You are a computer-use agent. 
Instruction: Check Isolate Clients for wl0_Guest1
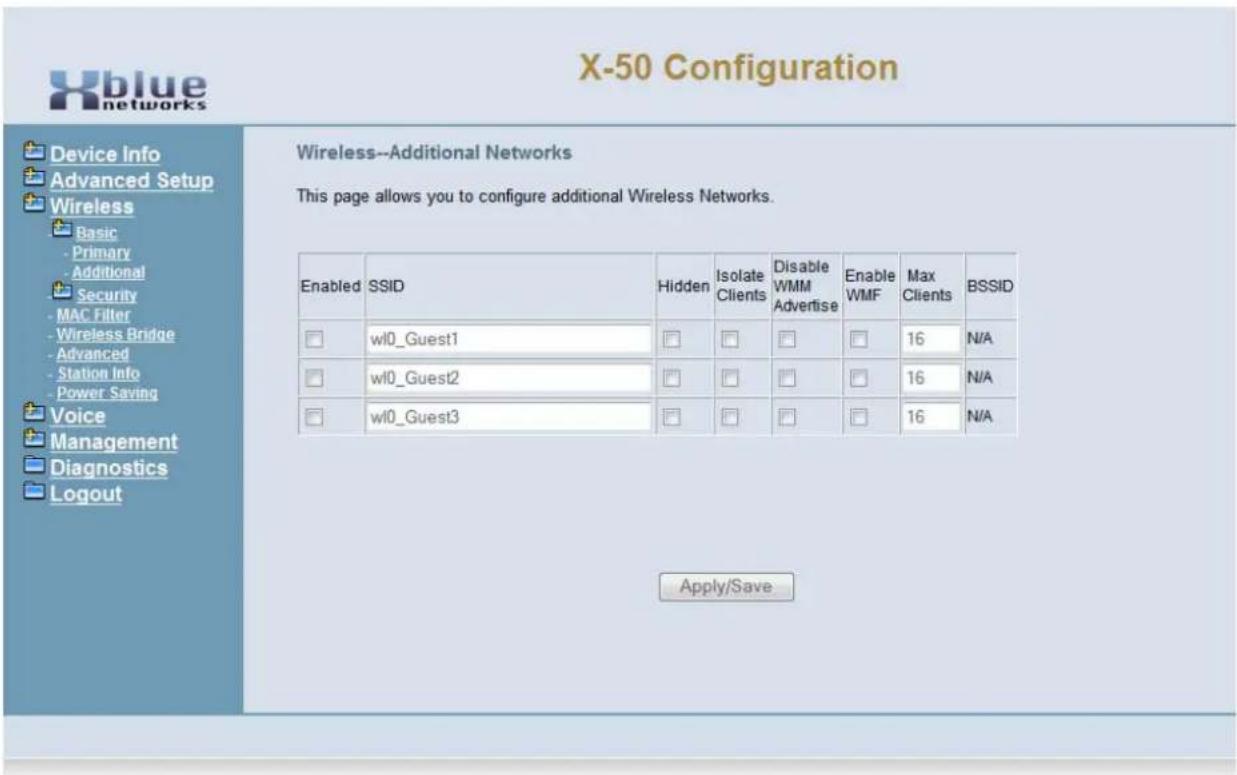click(x=730, y=340)
